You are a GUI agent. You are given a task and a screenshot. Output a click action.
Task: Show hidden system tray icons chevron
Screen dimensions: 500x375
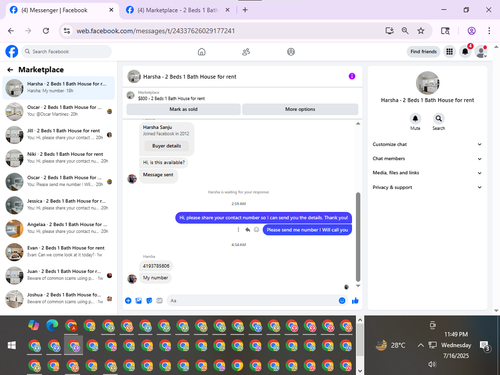click(x=421, y=345)
